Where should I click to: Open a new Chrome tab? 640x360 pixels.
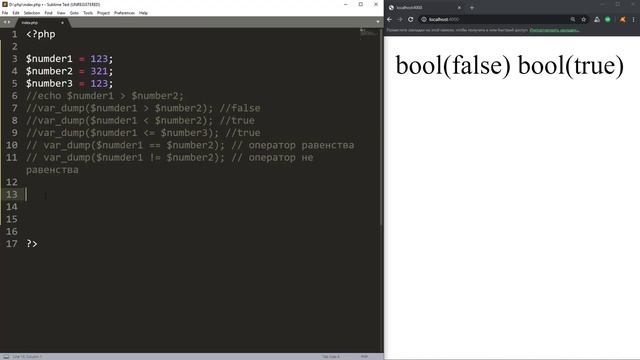472,7
